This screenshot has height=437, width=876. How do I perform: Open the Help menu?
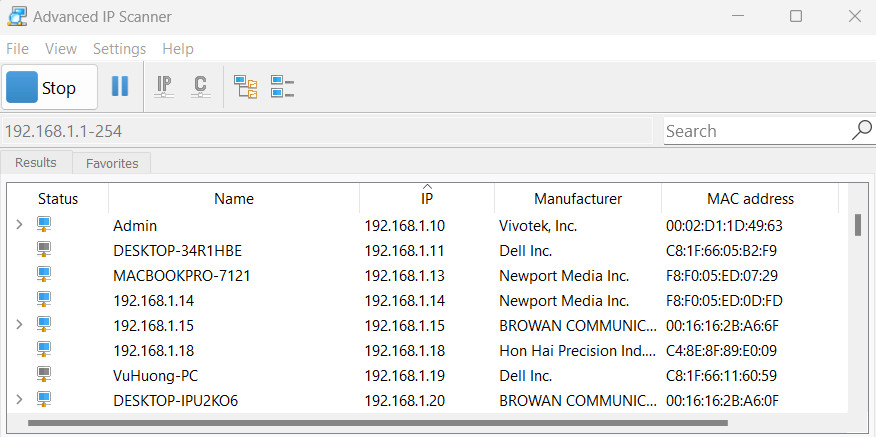(178, 49)
